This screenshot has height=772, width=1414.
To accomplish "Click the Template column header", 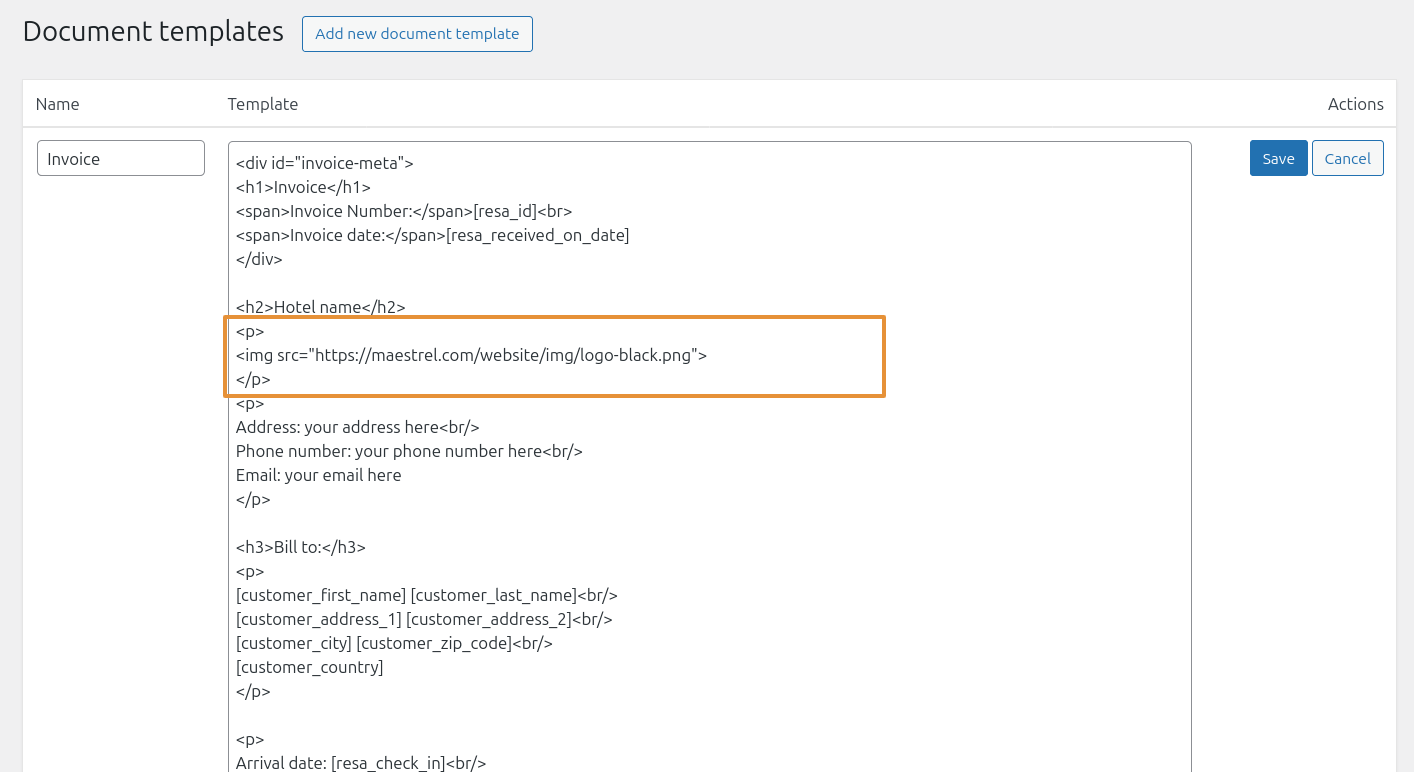I will (263, 104).
